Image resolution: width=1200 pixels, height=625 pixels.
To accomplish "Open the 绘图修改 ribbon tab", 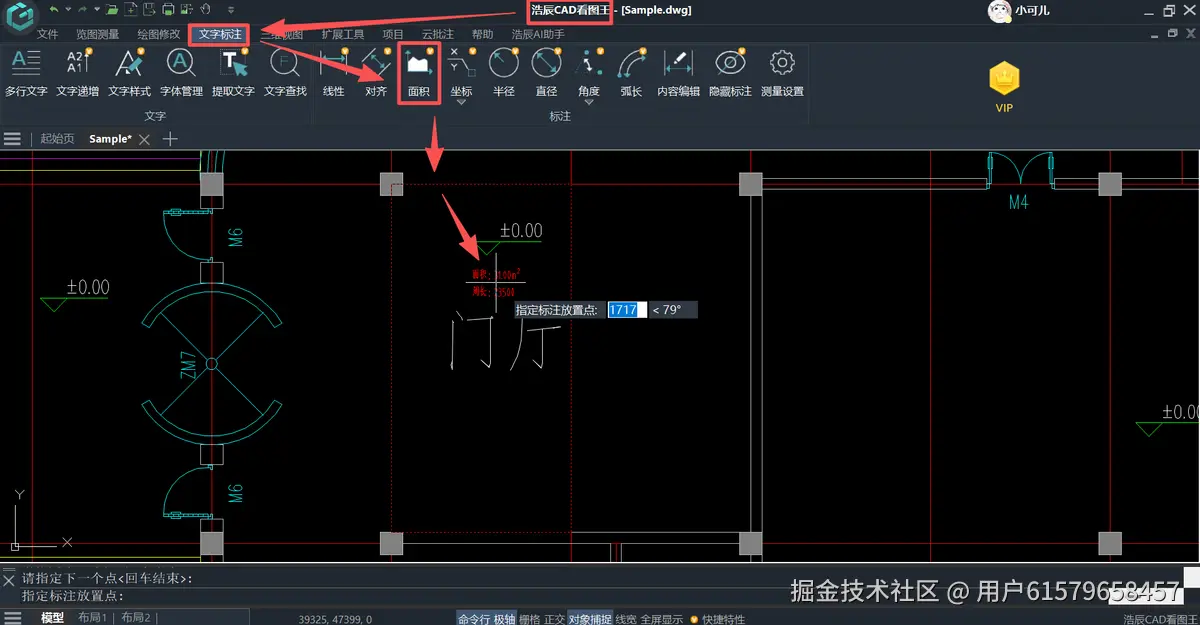I will (x=158, y=34).
